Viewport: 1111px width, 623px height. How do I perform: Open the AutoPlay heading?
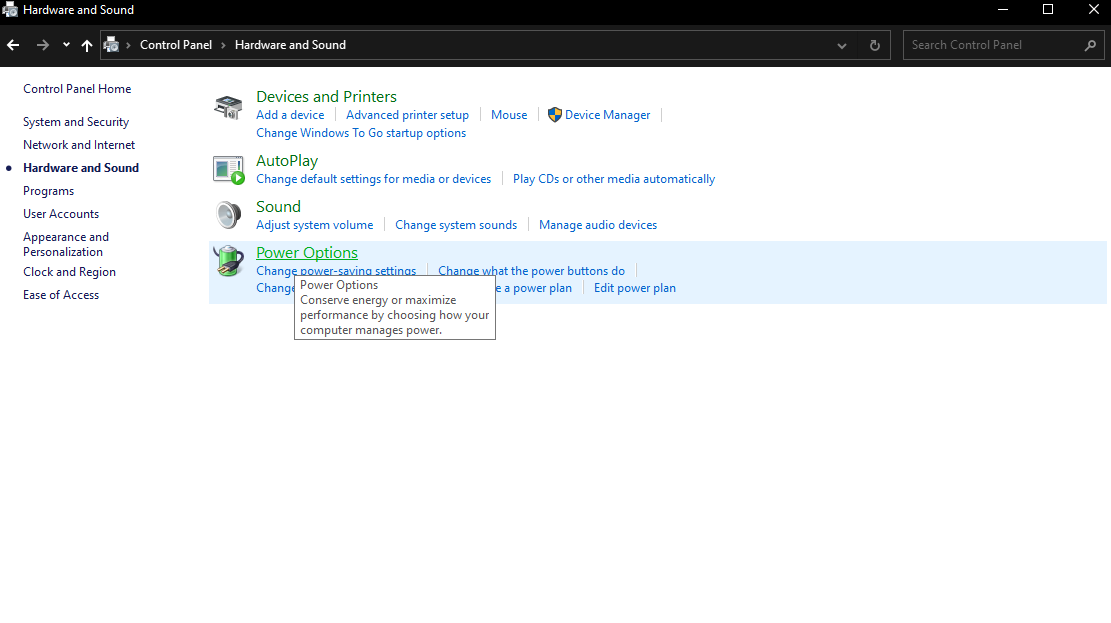pyautogui.click(x=287, y=161)
